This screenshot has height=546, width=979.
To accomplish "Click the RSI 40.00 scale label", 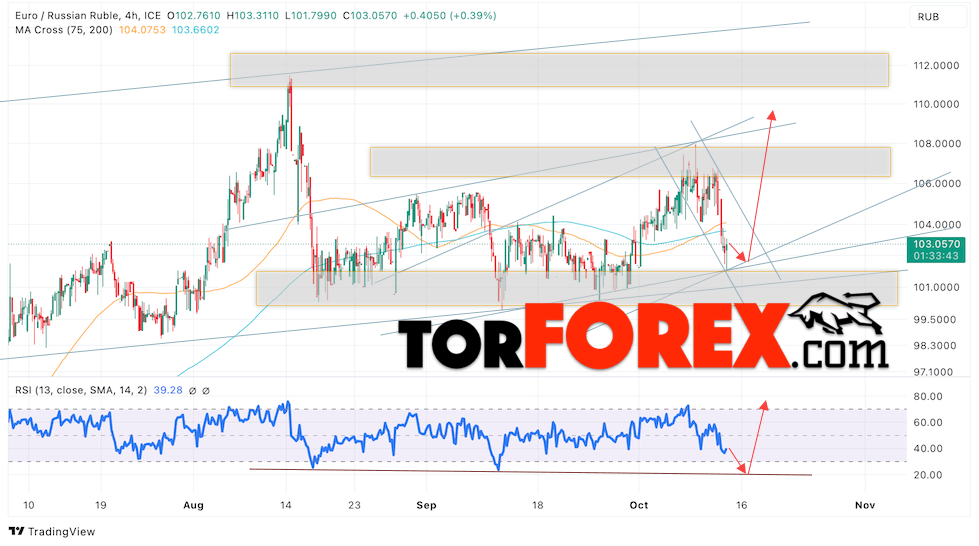I will click(x=928, y=449).
